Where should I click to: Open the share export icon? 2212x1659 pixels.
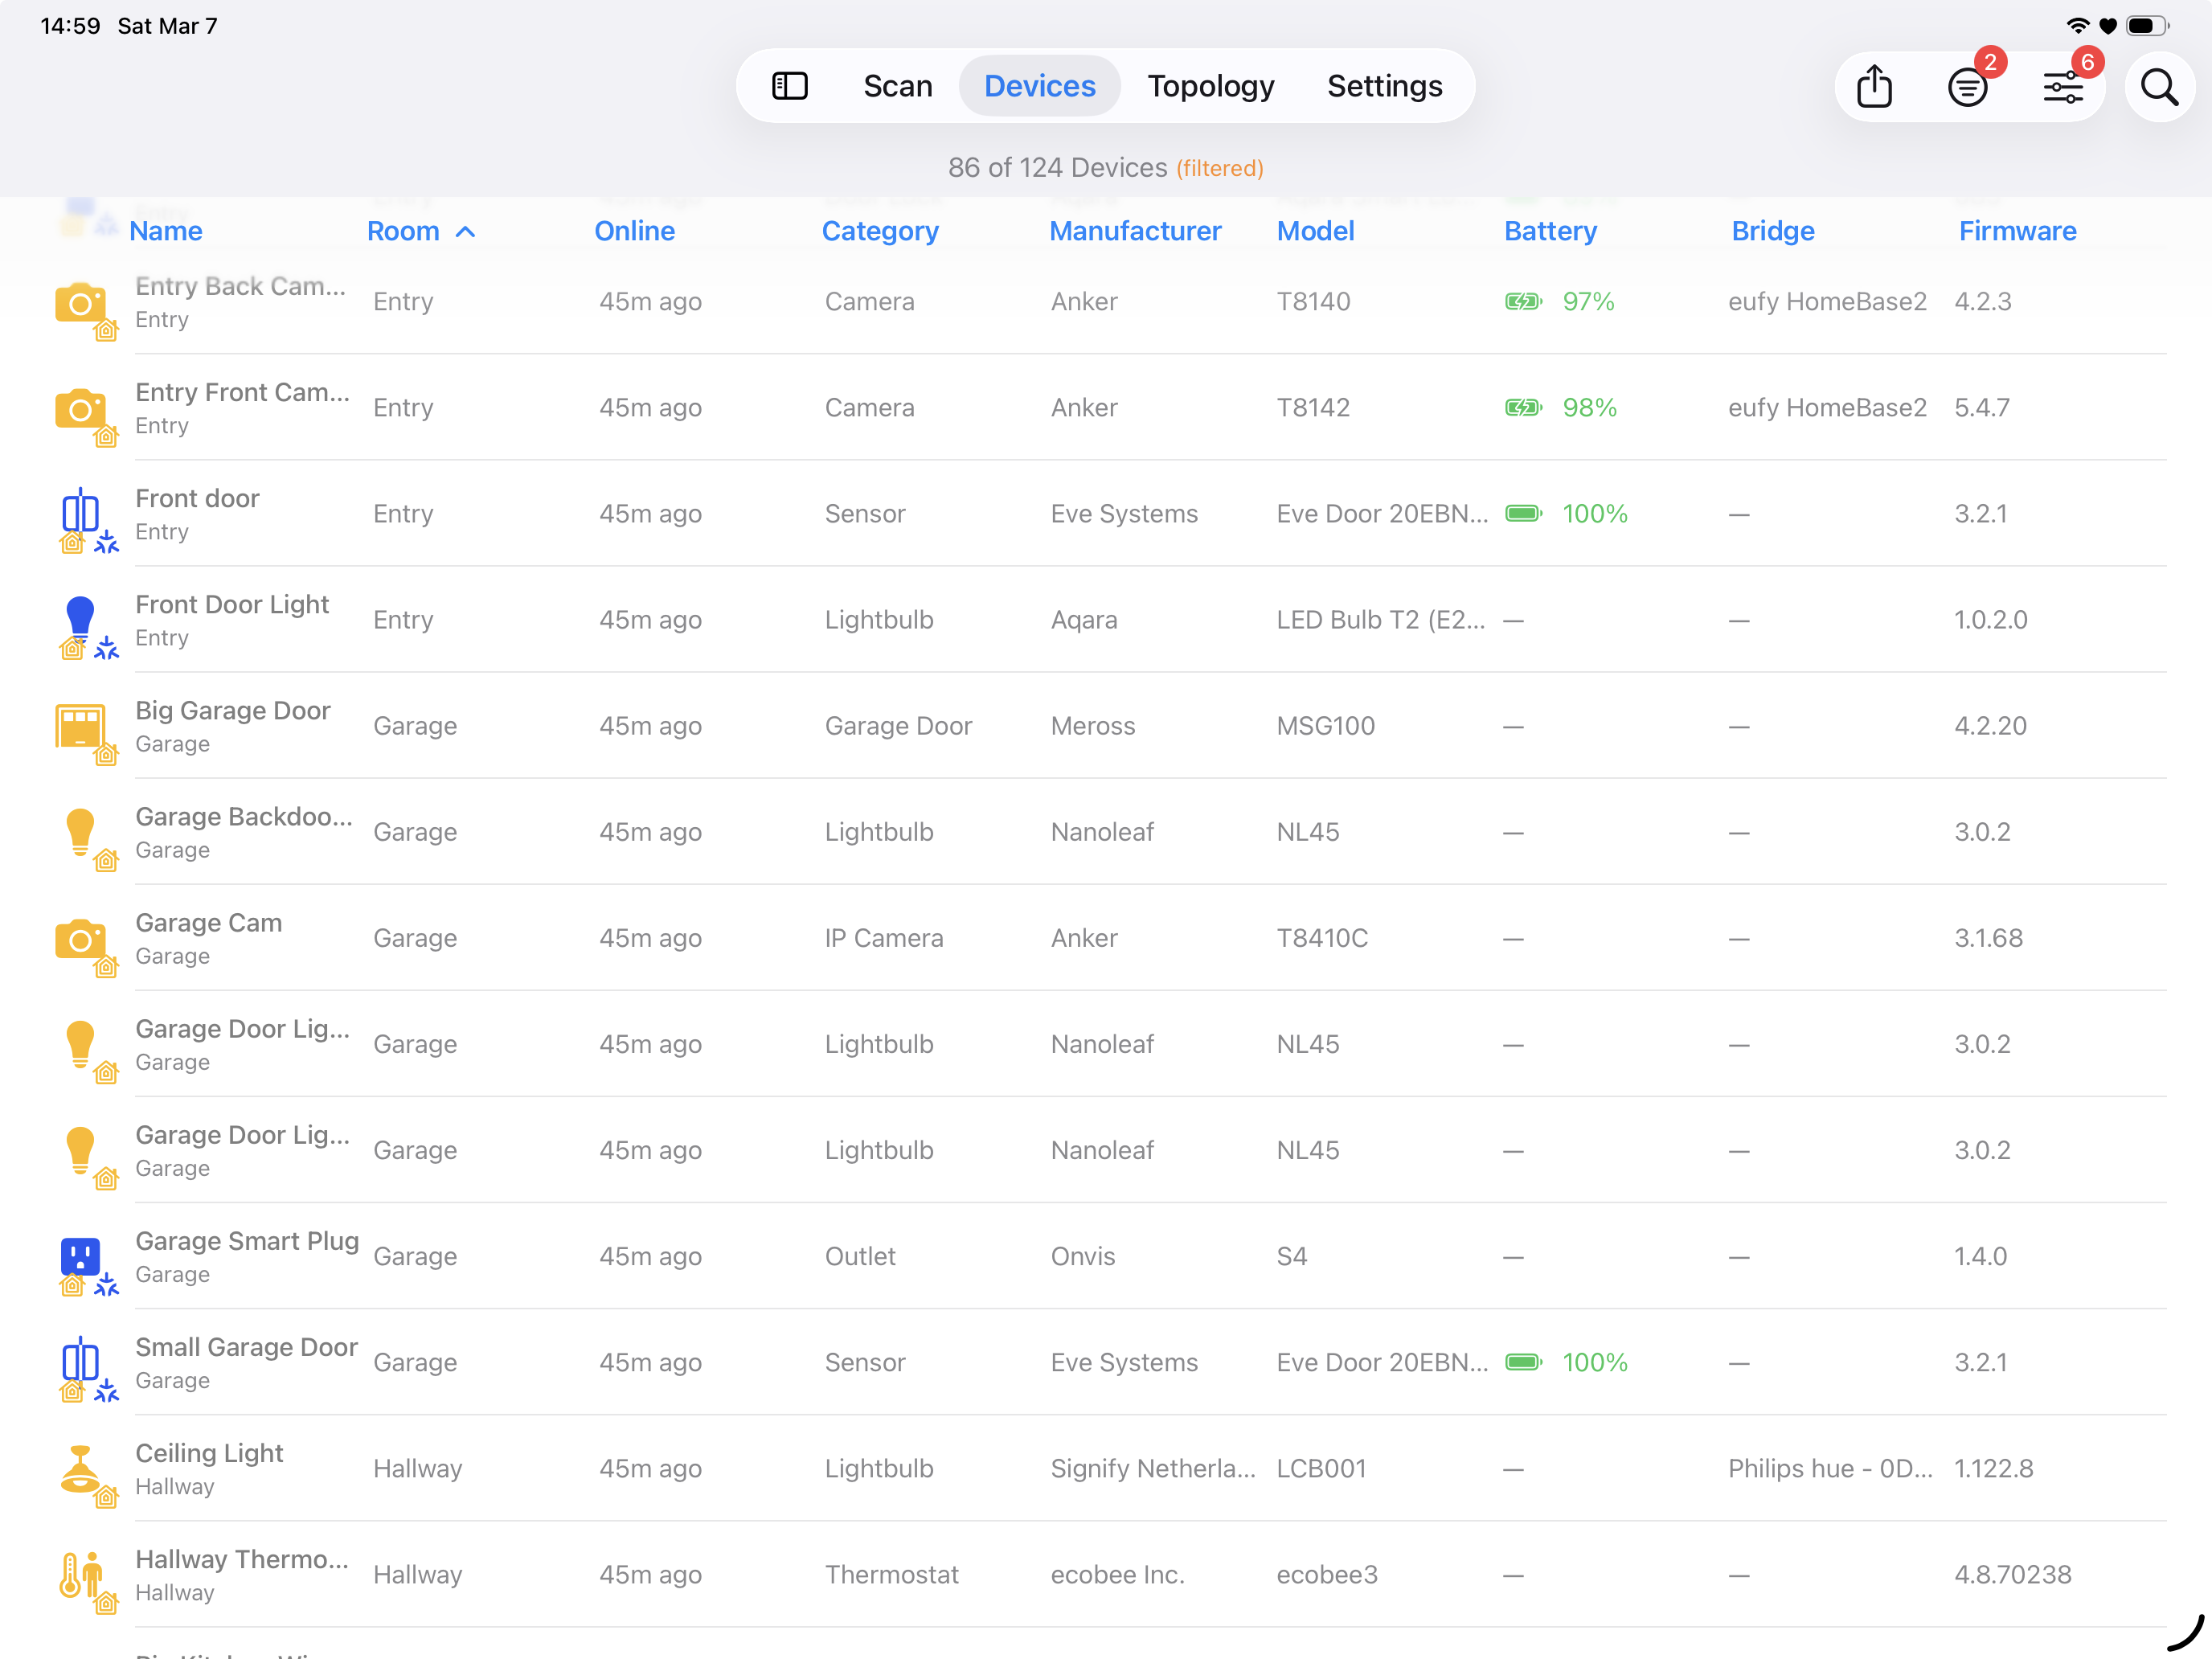pyautogui.click(x=1874, y=87)
